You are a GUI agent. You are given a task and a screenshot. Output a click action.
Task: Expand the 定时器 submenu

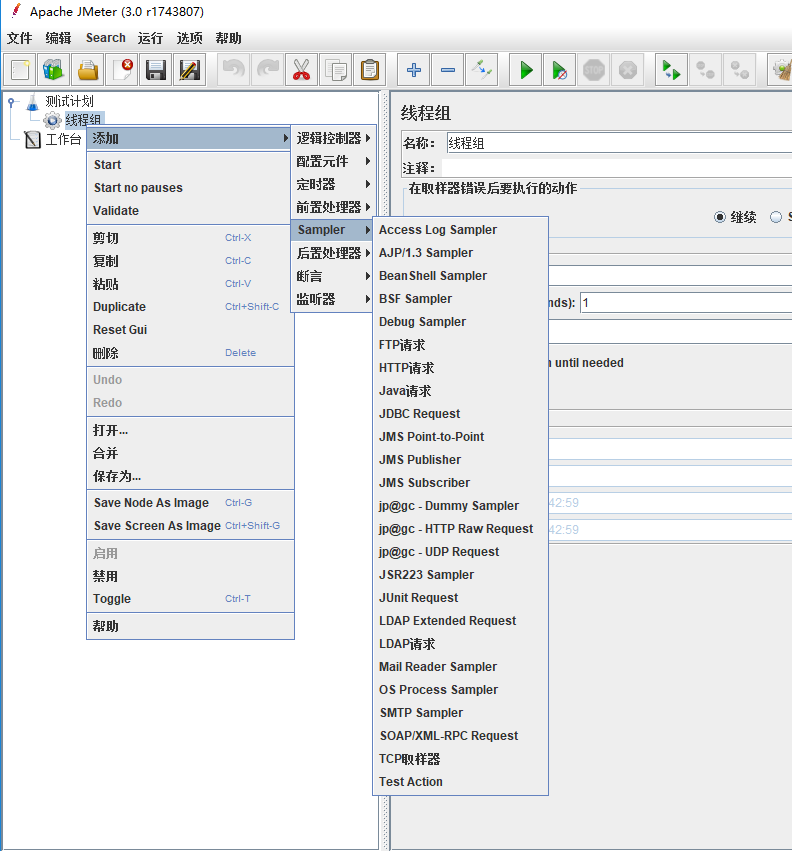click(333, 184)
